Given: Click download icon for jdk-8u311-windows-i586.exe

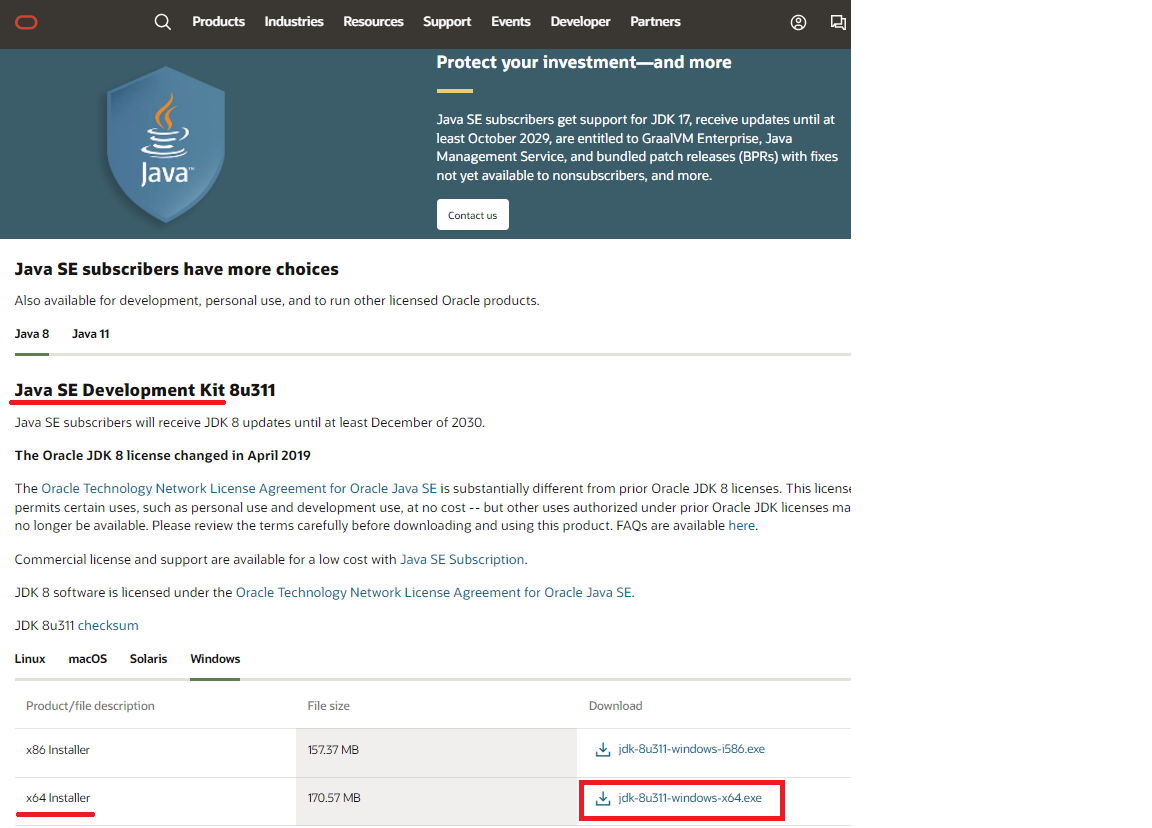Looking at the screenshot, I should tap(602, 749).
